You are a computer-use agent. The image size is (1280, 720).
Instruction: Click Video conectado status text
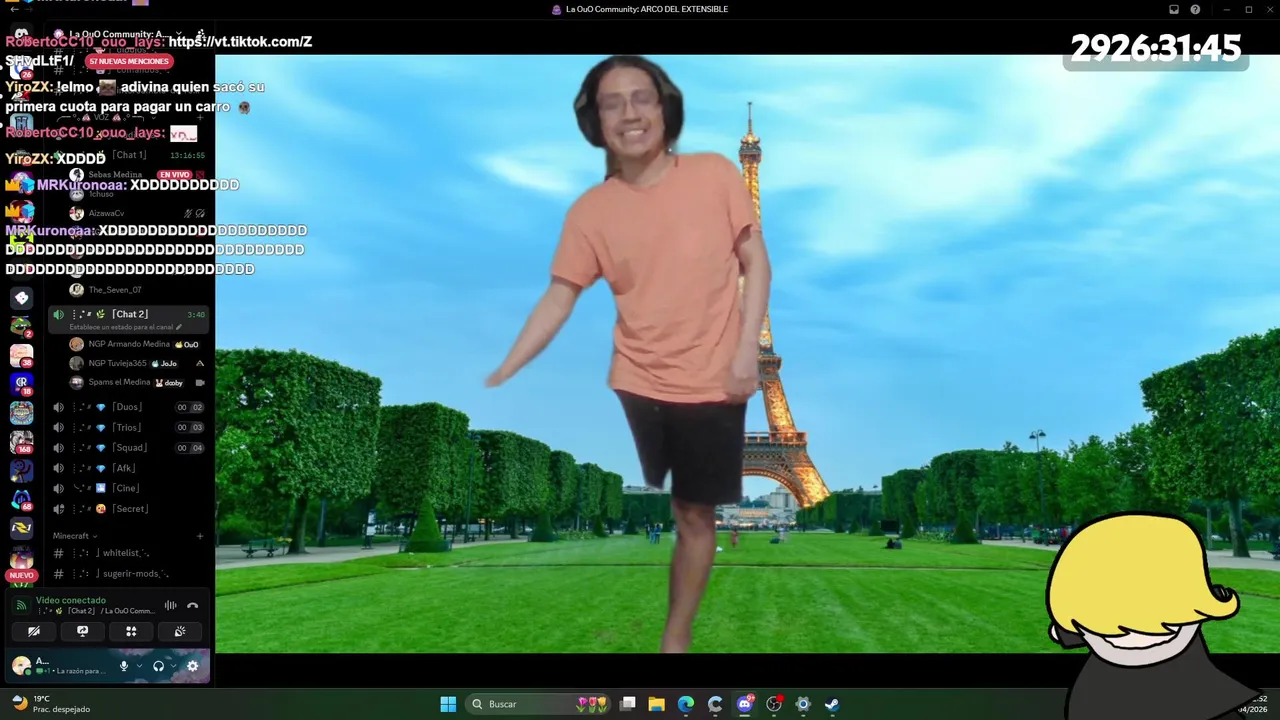coord(71,600)
